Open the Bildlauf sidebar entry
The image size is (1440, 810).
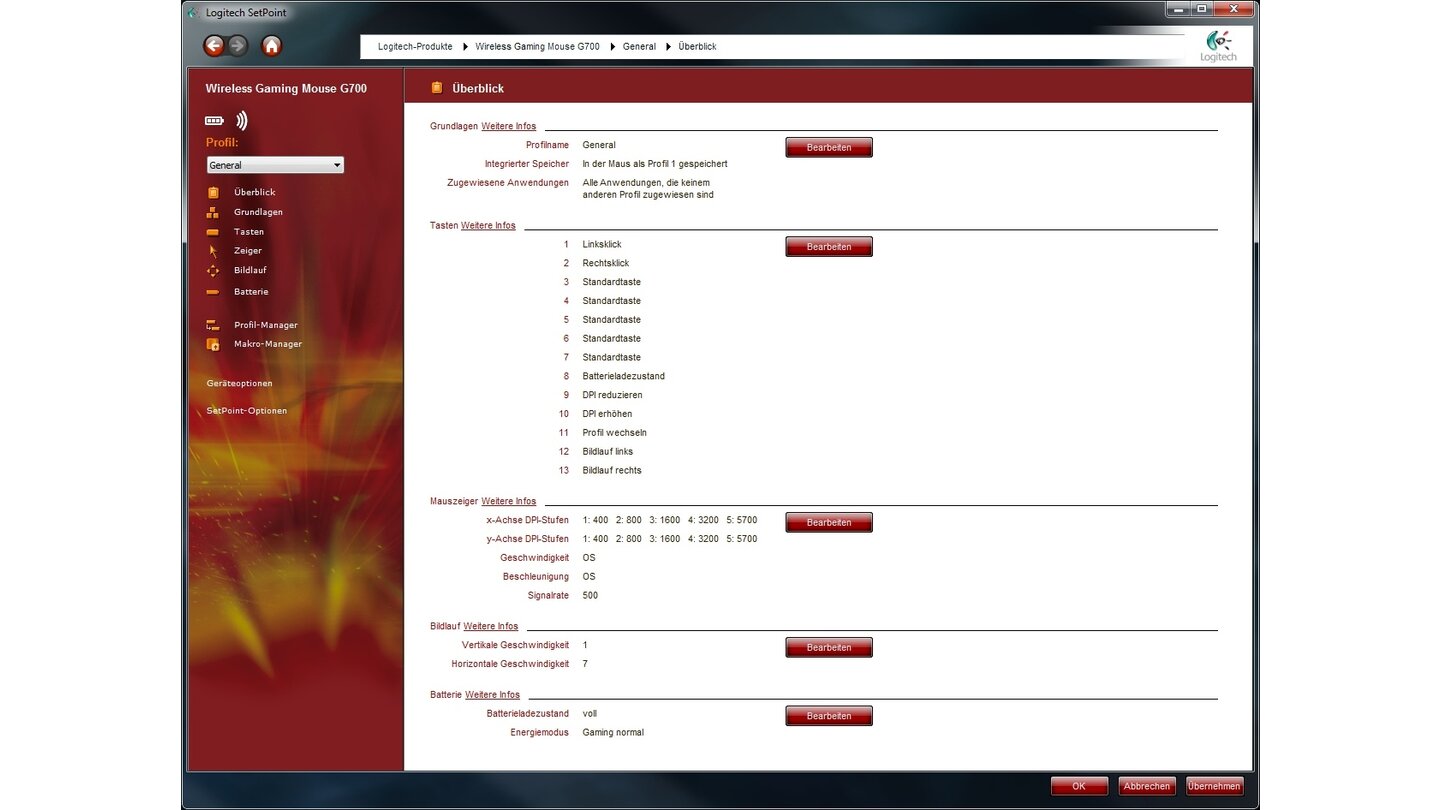[250, 270]
